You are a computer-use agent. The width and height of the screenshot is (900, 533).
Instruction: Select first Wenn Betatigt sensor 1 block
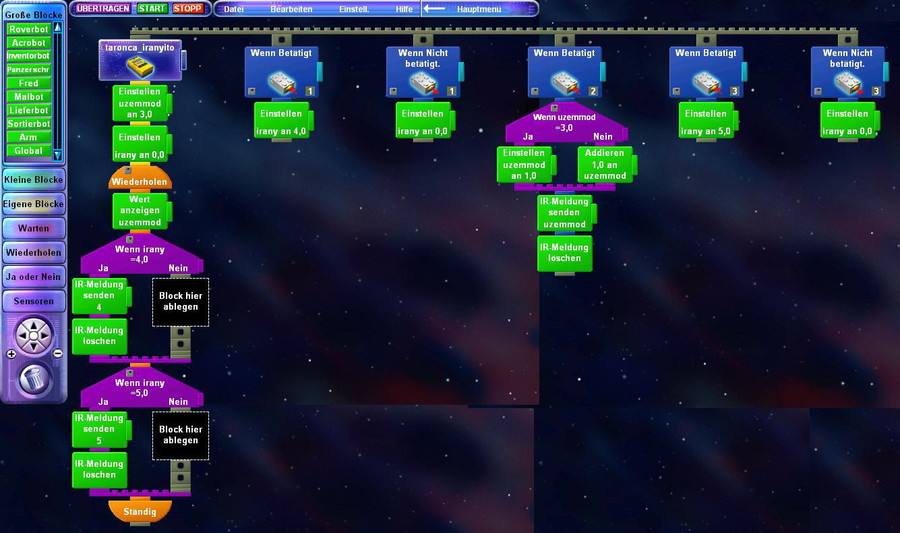[x=281, y=72]
